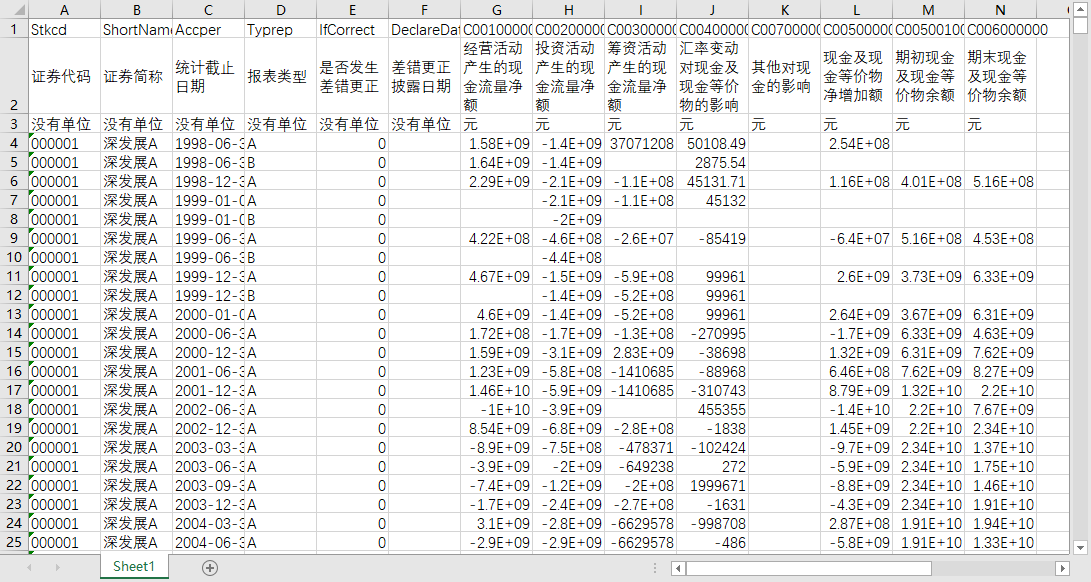Select column A header

pyautogui.click(x=64, y=10)
